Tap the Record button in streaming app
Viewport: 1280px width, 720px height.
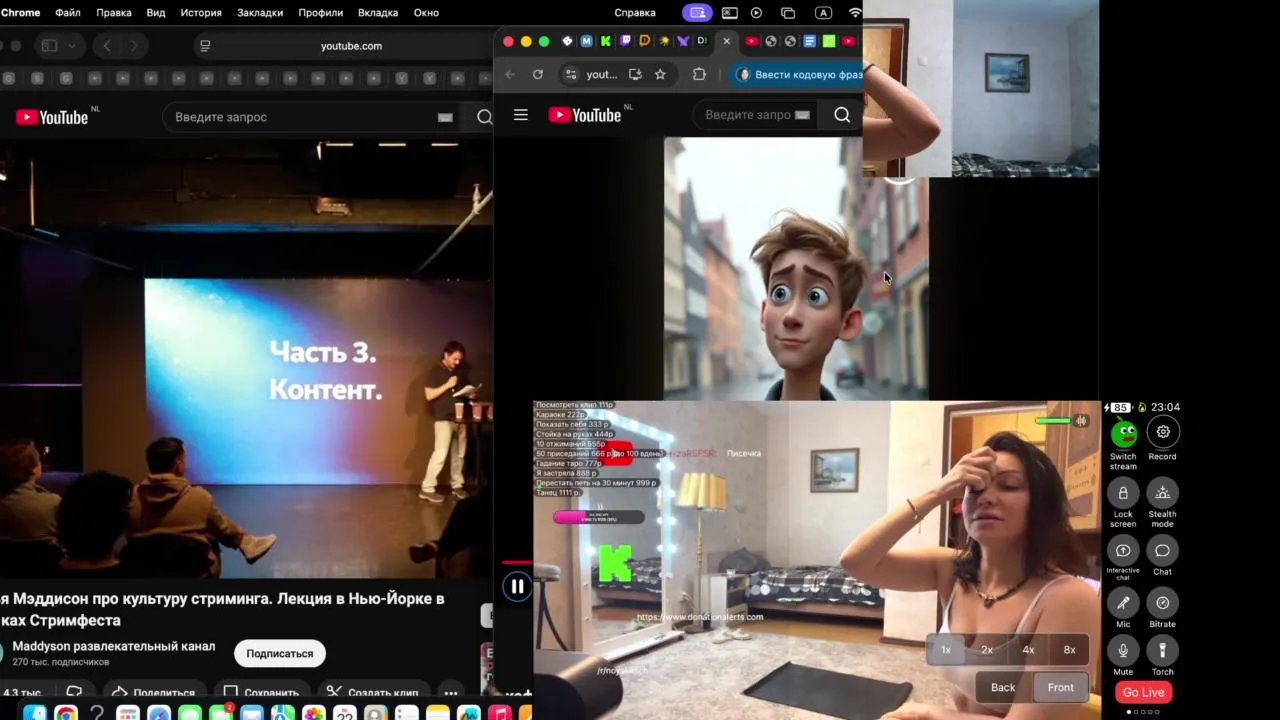pos(1162,432)
